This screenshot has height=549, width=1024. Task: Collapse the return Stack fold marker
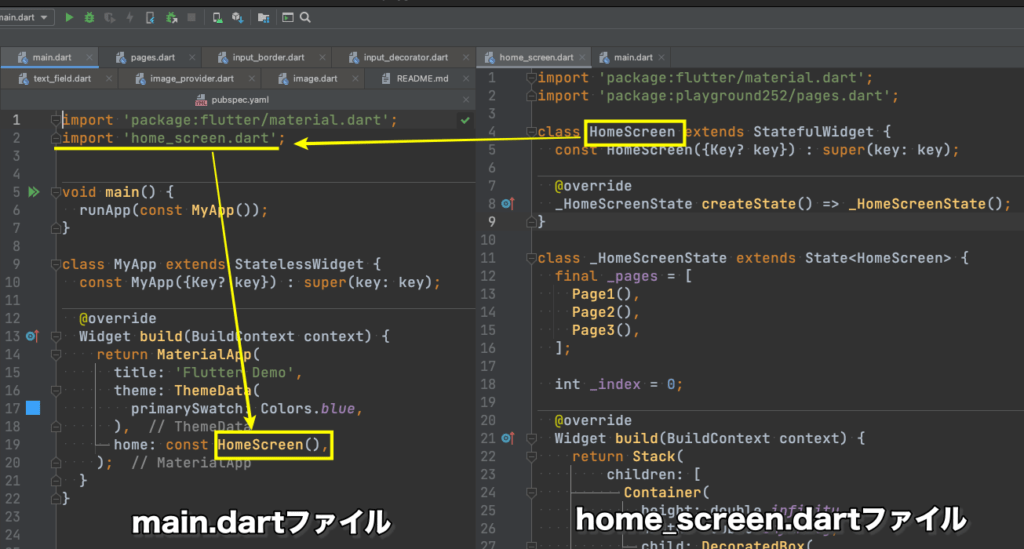pos(531,456)
